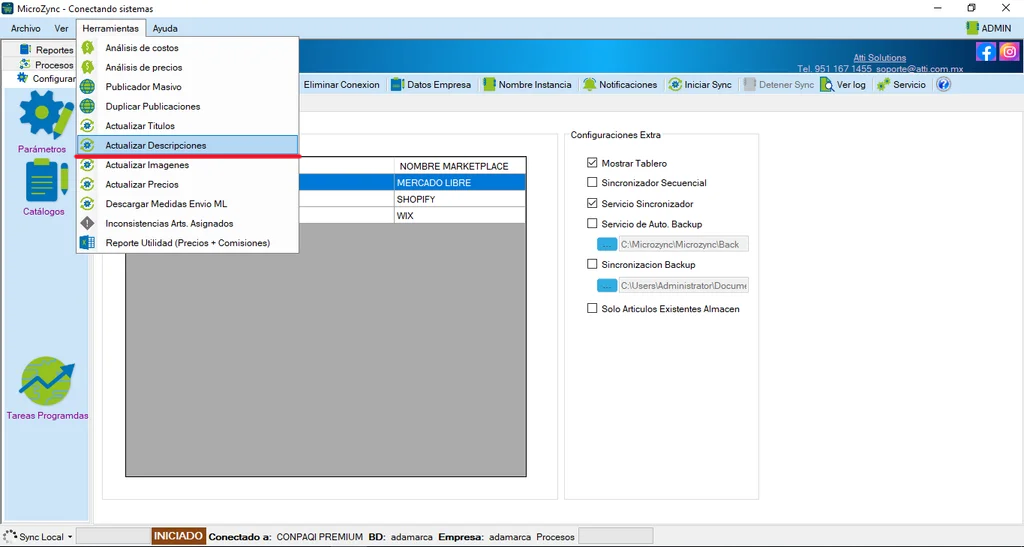Open the Instagram icon in header
Screen dimensions: 1024x547
point(1009,52)
